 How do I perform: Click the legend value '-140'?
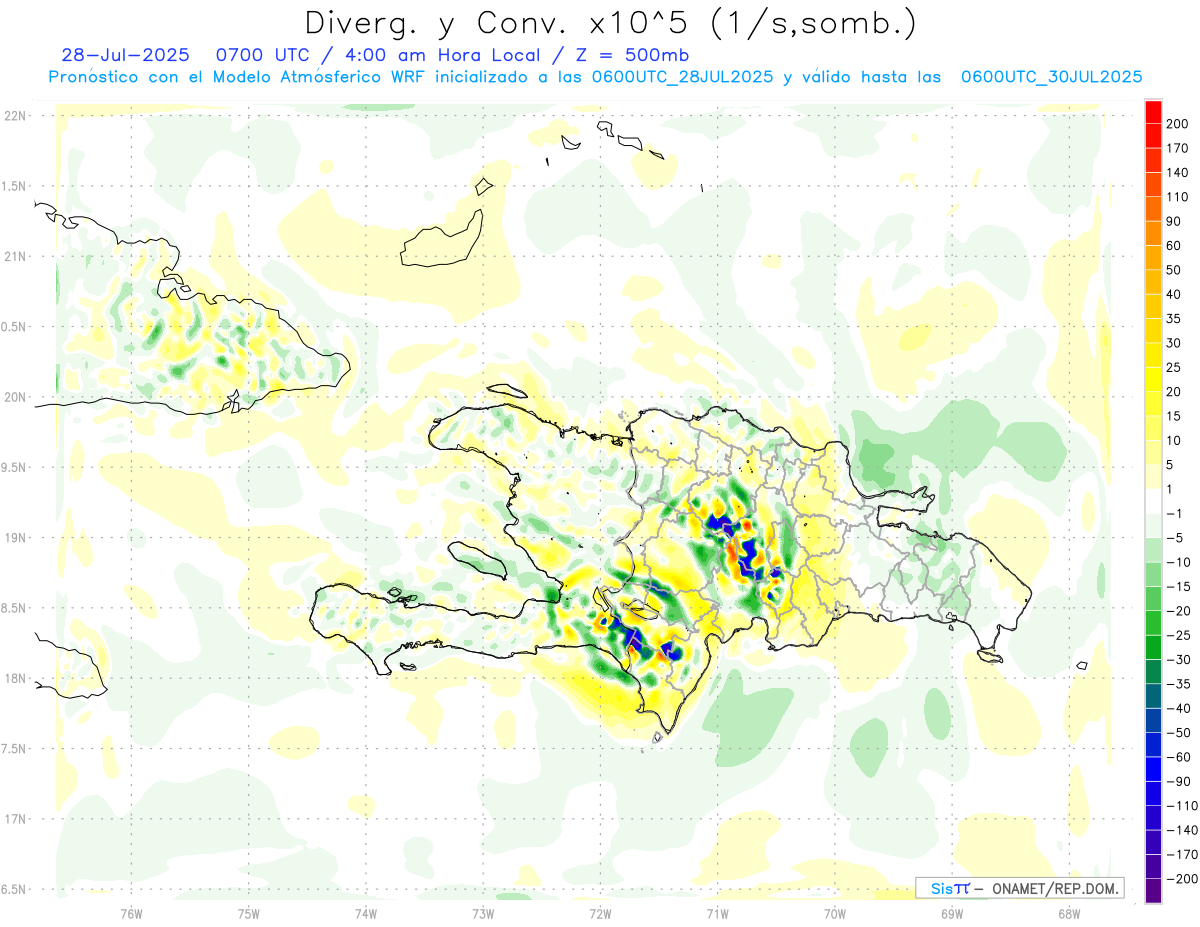click(x=1184, y=830)
